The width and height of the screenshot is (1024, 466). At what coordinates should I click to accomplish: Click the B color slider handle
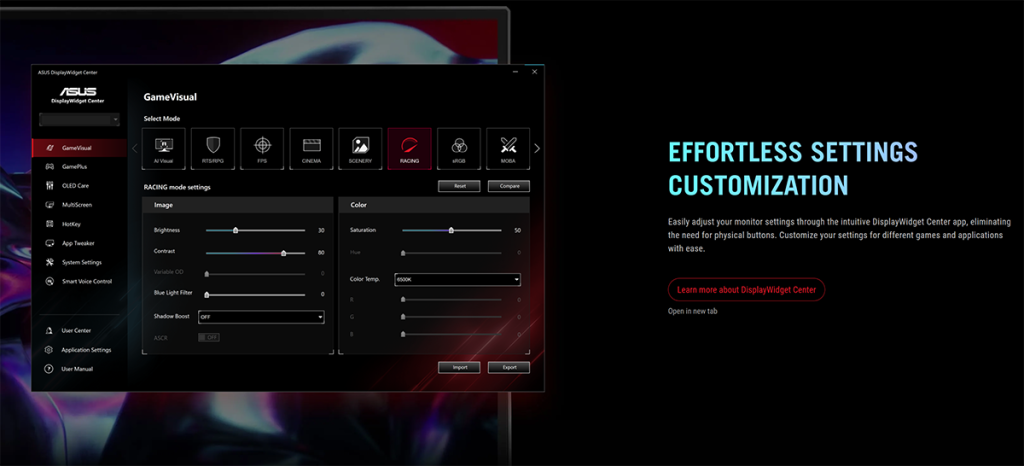pos(403,334)
